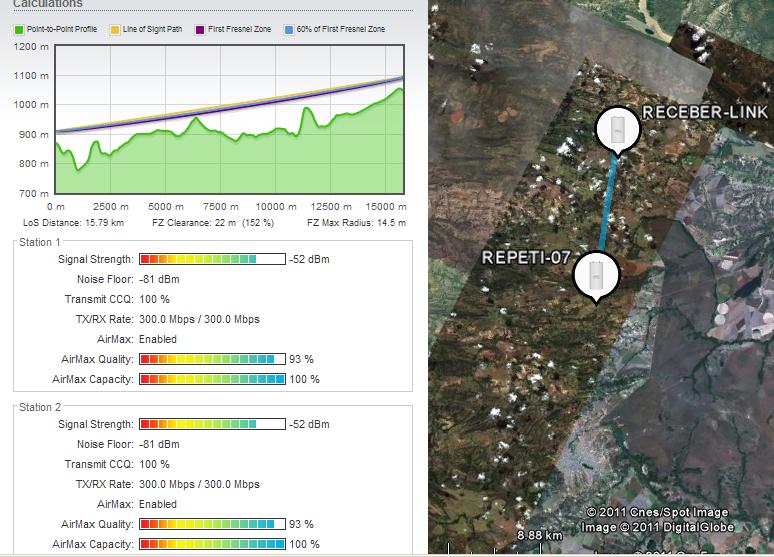774x557 pixels.
Task: Click the FZ Max Radius 14.5 m text
Action: pos(356,223)
